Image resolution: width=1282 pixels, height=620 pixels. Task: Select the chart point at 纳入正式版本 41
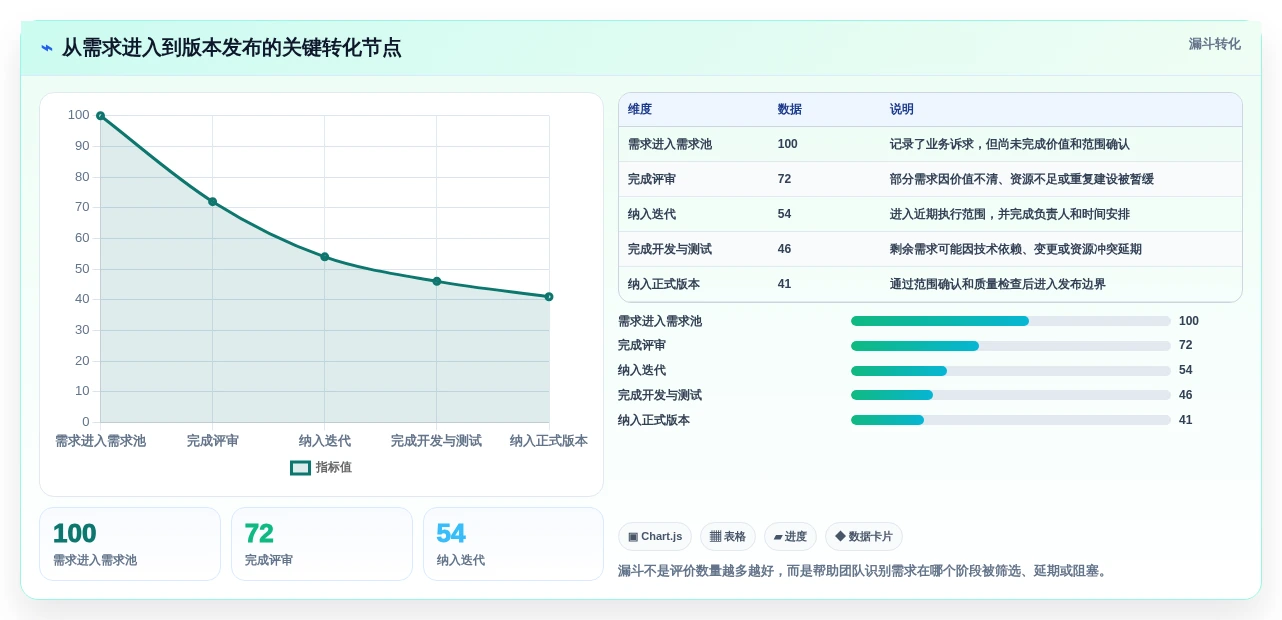[549, 297]
